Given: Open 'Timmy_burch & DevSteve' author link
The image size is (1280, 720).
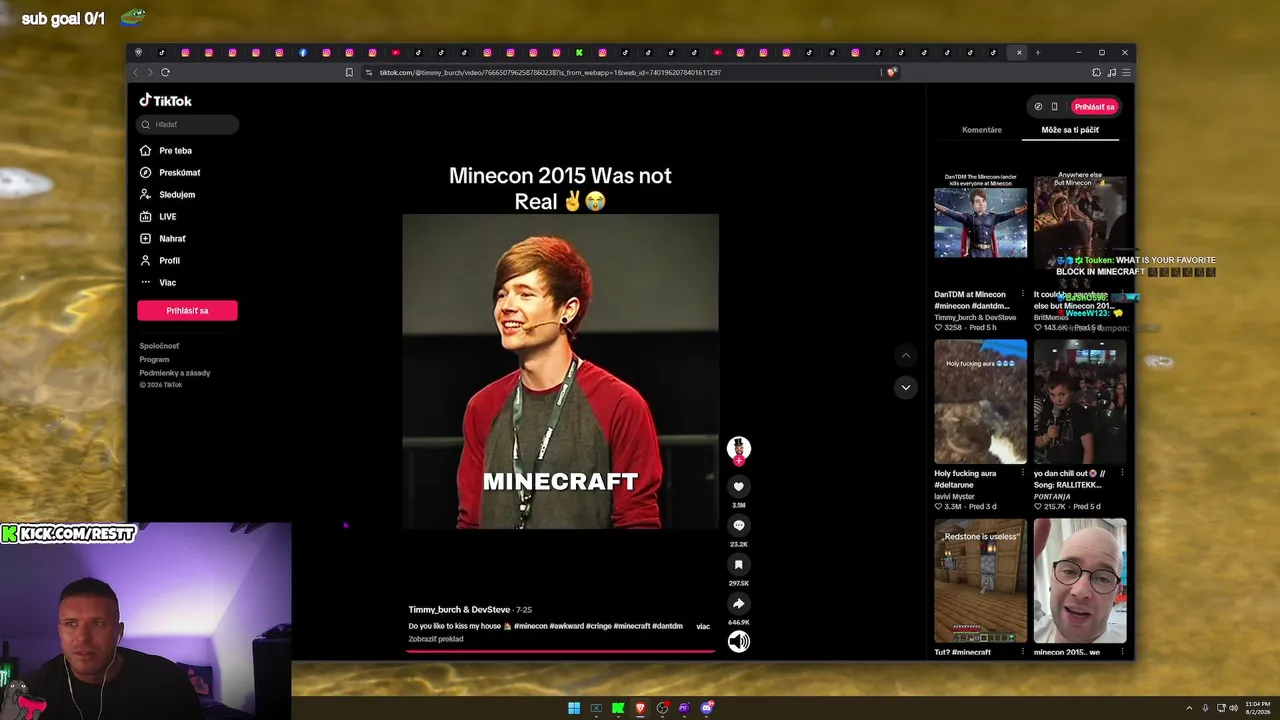Looking at the screenshot, I should pyautogui.click(x=459, y=609).
